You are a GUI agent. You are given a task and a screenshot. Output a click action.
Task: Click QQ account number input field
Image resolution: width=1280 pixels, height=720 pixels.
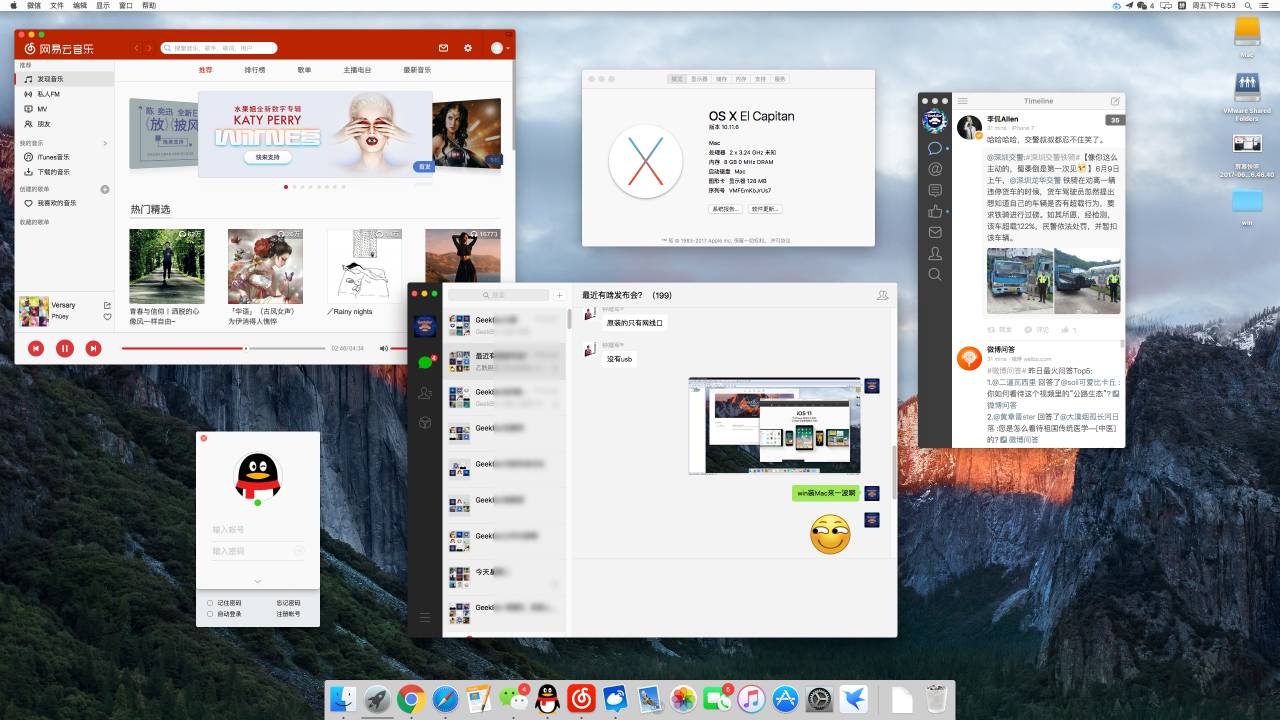[x=257, y=529]
